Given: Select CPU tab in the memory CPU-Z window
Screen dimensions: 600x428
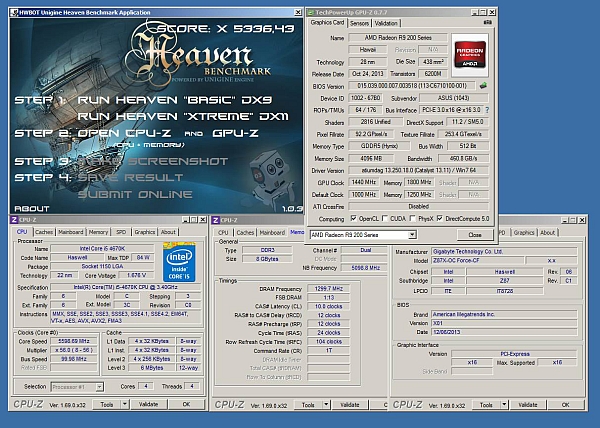Looking at the screenshot, I should click(x=223, y=232).
